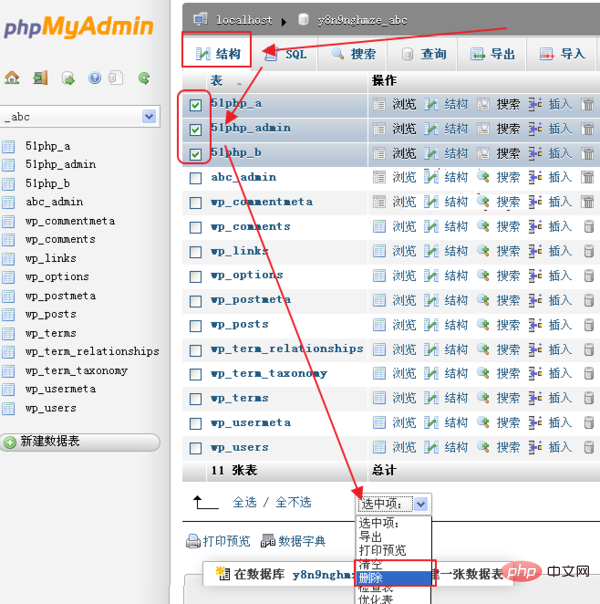Click the empty trash icon for abc_admin
Image resolution: width=600 pixels, height=604 pixels.
(588, 177)
